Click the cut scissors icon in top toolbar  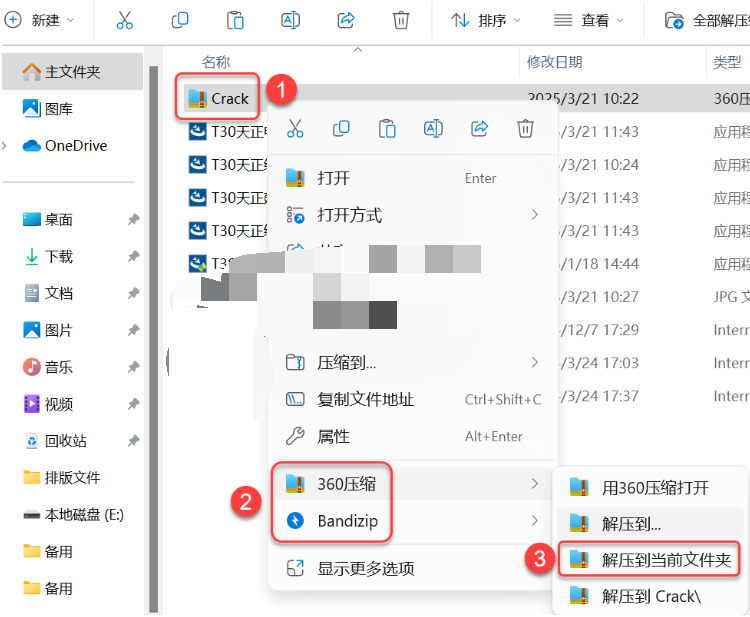pos(125,21)
